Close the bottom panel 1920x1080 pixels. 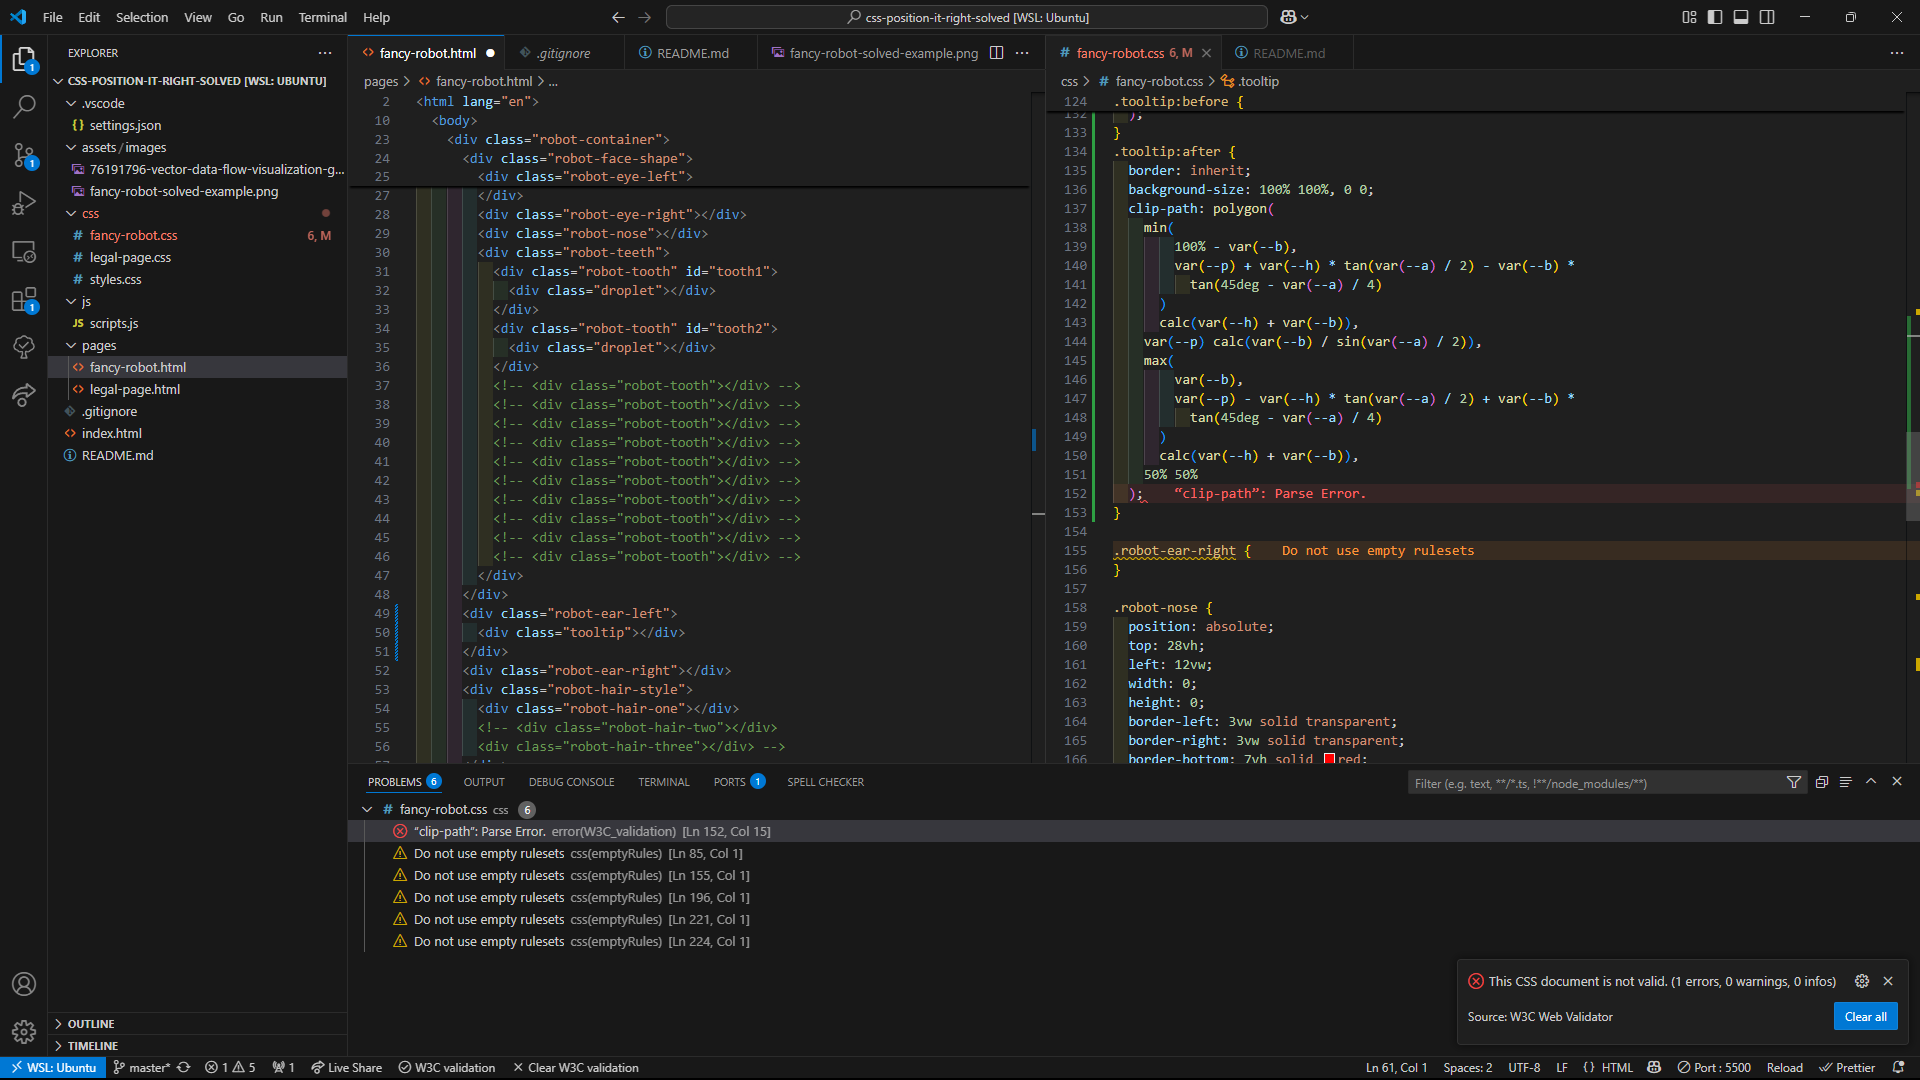(x=1897, y=782)
